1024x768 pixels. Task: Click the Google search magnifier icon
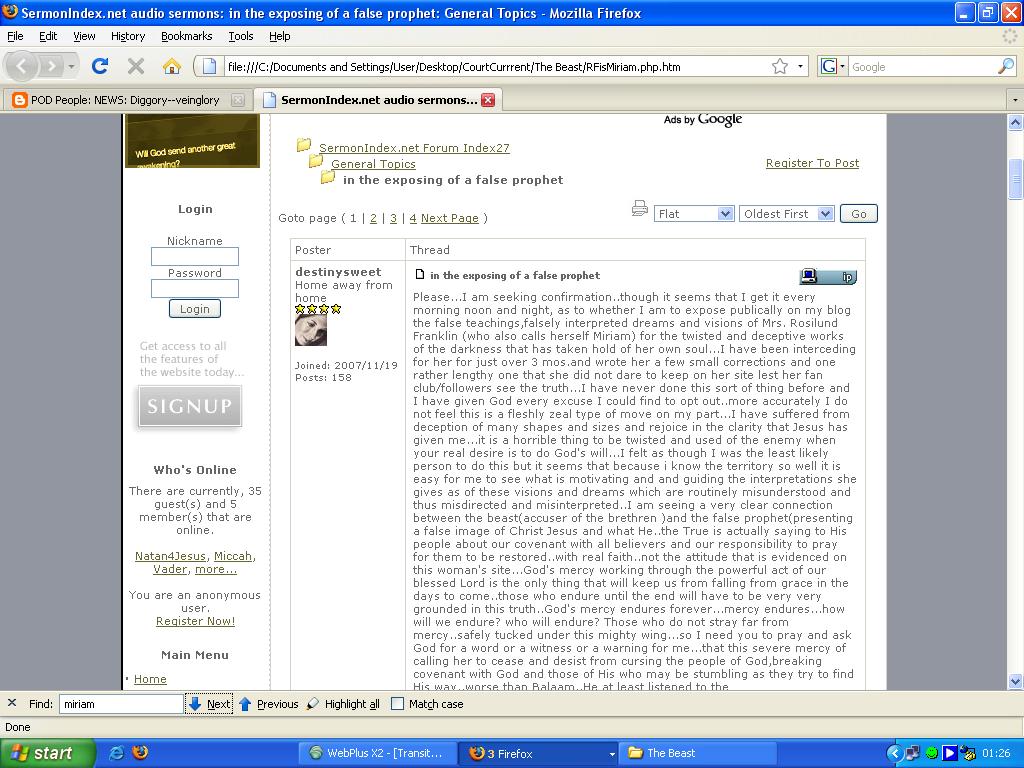pyautogui.click(x=1006, y=67)
